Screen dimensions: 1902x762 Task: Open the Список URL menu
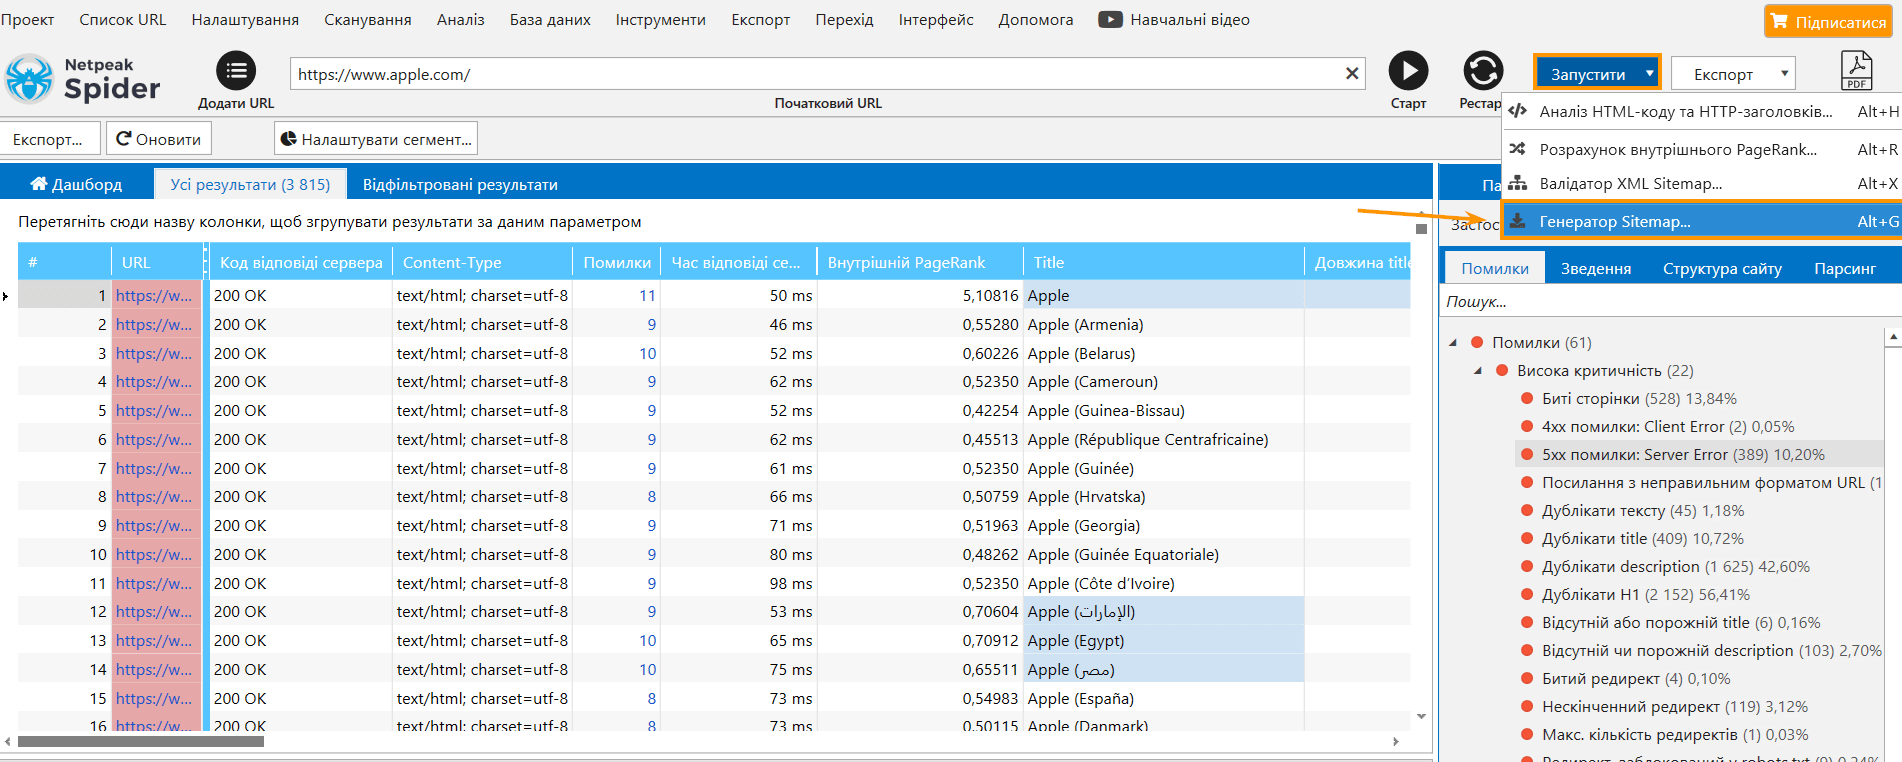tap(123, 19)
